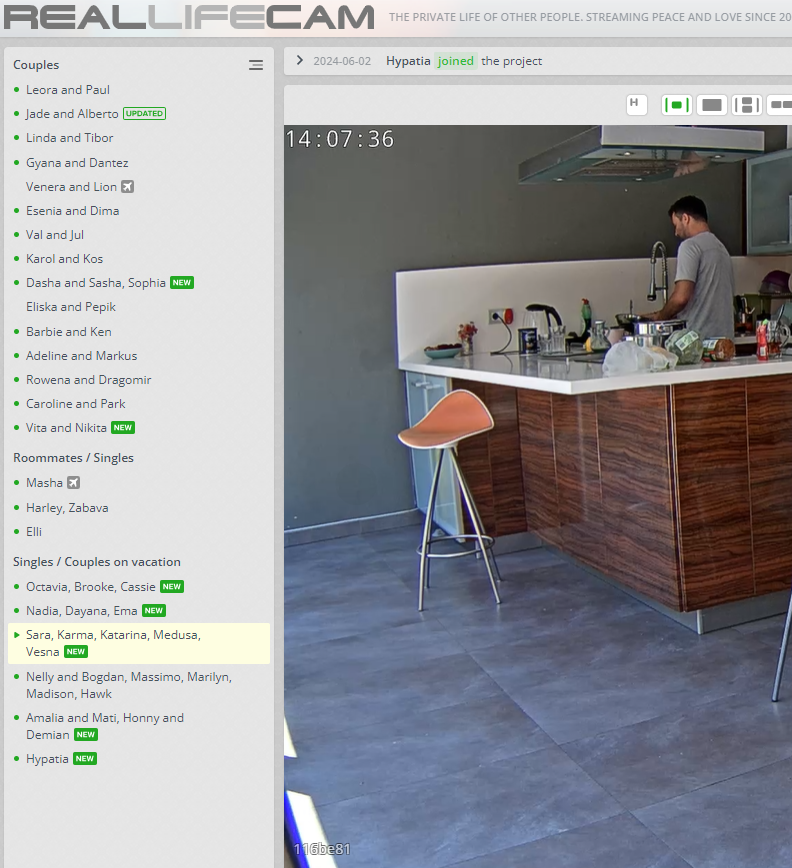Select the rightmost partially visible layout button
The image size is (792, 868).
point(780,105)
